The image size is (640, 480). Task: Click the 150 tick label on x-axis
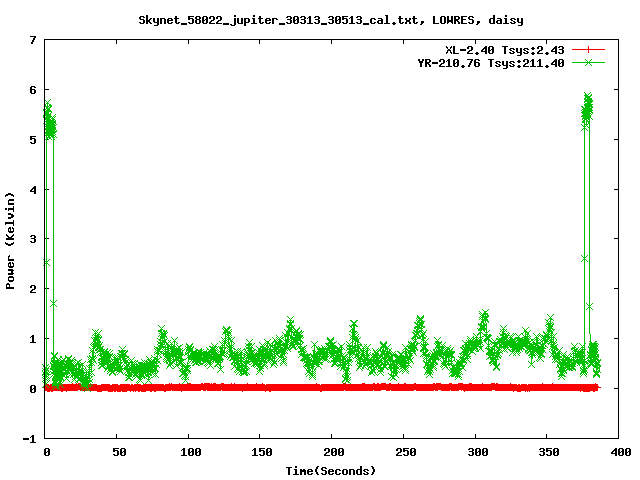260,452
